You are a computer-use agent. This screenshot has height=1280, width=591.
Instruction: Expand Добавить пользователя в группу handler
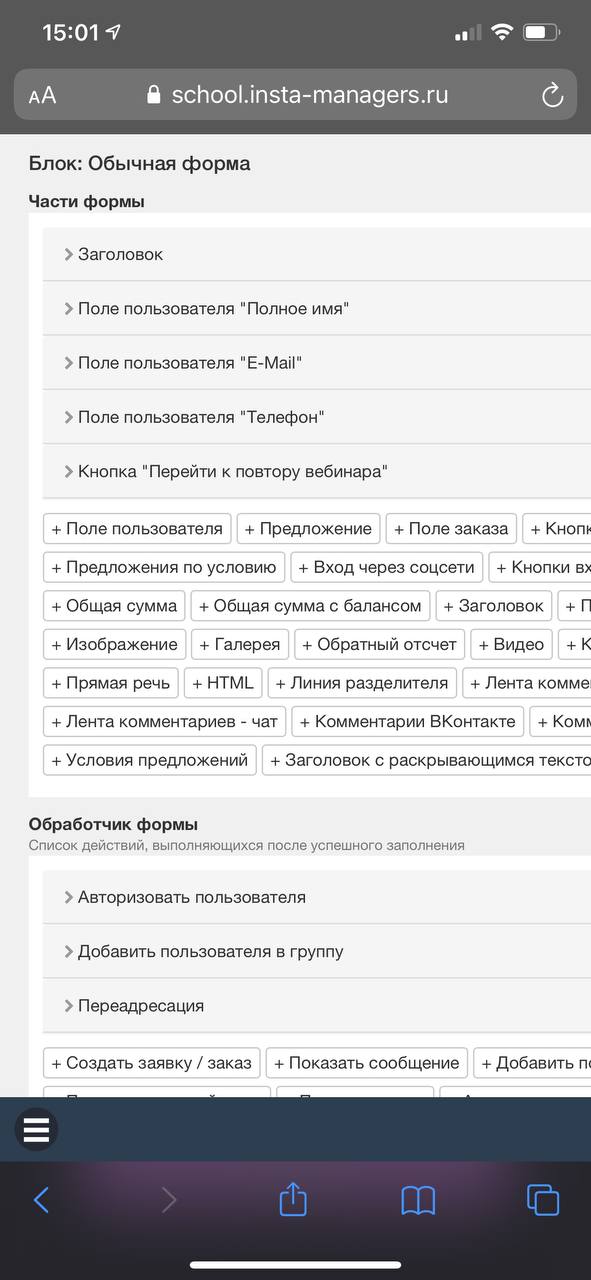(316, 951)
